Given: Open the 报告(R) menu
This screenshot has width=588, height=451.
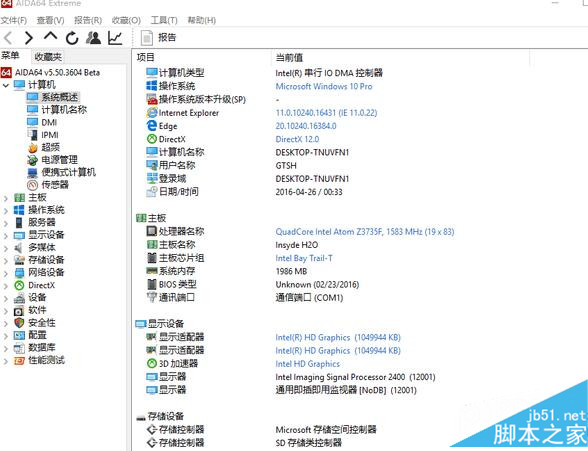Looking at the screenshot, I should coord(88,20).
